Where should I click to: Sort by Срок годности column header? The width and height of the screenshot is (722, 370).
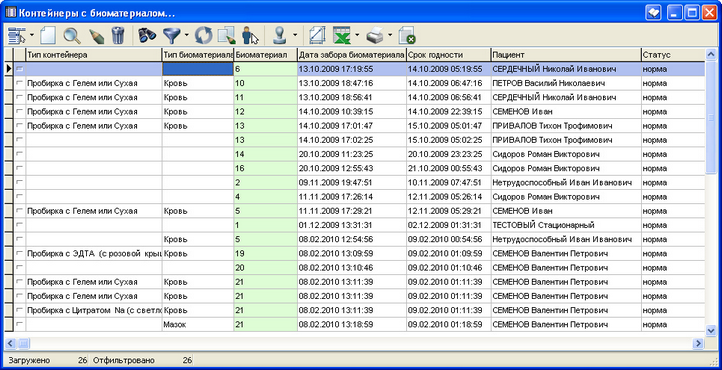448,55
